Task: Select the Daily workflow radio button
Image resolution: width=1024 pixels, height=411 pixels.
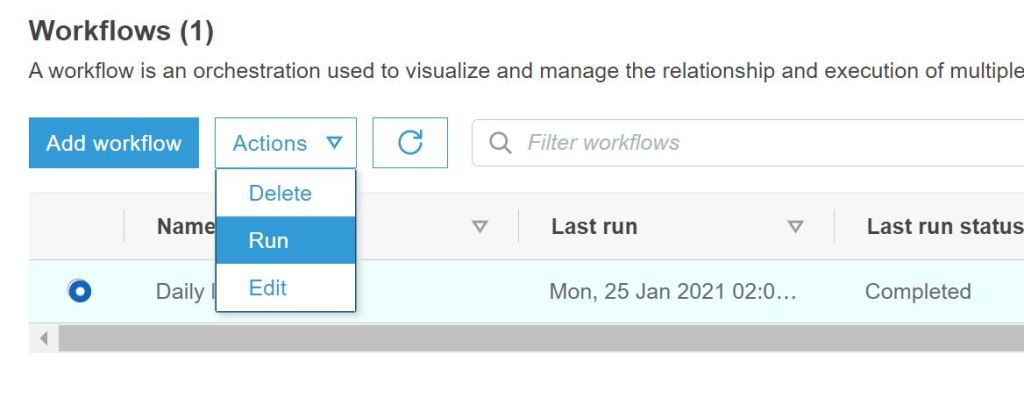Action: pos(78,291)
